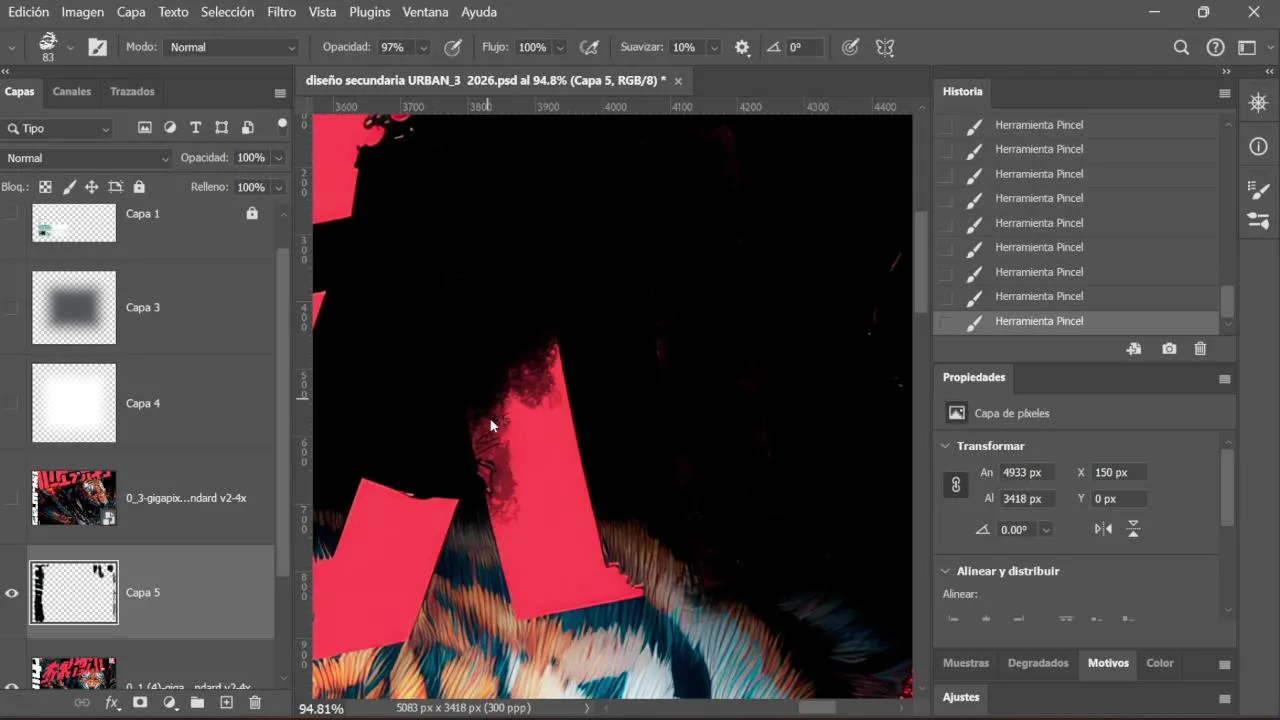Create new fill or adjustment layer
The width and height of the screenshot is (1280, 720).
pos(169,703)
